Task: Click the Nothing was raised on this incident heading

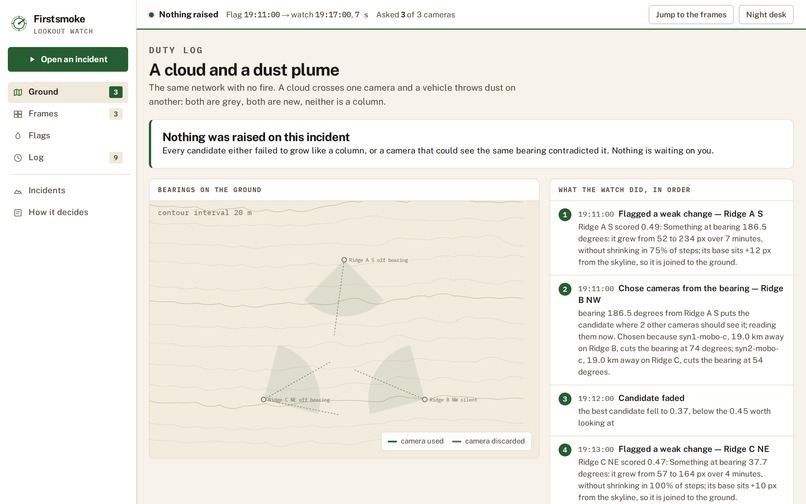Action: (256, 137)
